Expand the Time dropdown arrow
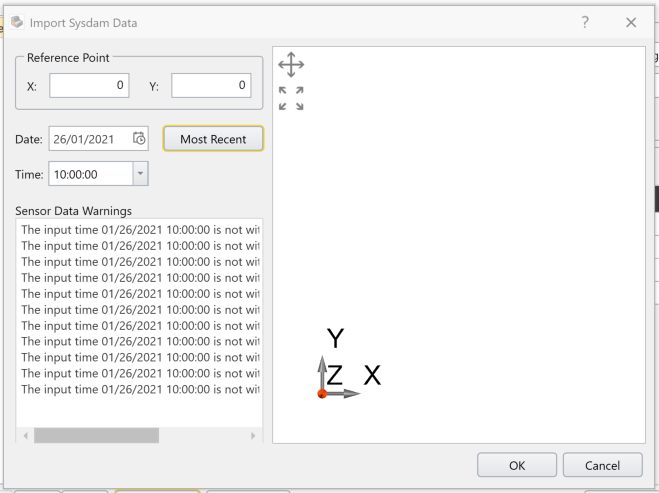Viewport: 659px width, 493px height. click(141, 174)
